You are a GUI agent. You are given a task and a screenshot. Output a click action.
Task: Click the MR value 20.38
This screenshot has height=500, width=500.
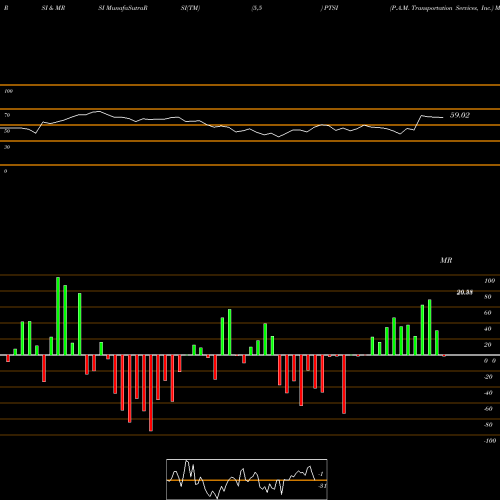click(465, 292)
